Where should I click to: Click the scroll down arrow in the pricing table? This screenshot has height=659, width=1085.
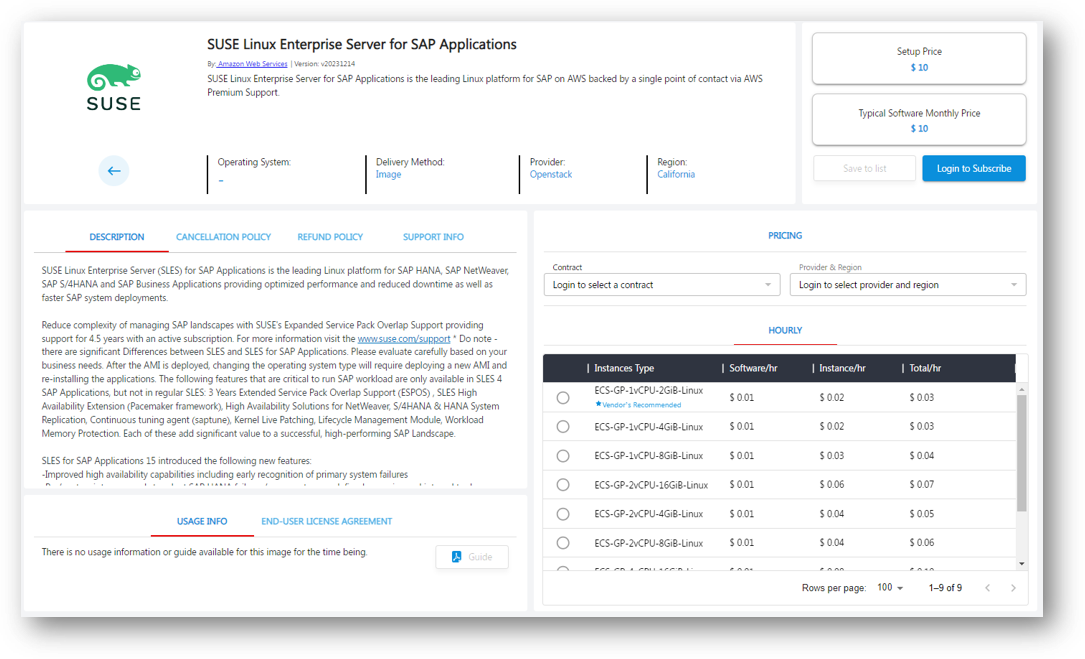tap(1021, 564)
